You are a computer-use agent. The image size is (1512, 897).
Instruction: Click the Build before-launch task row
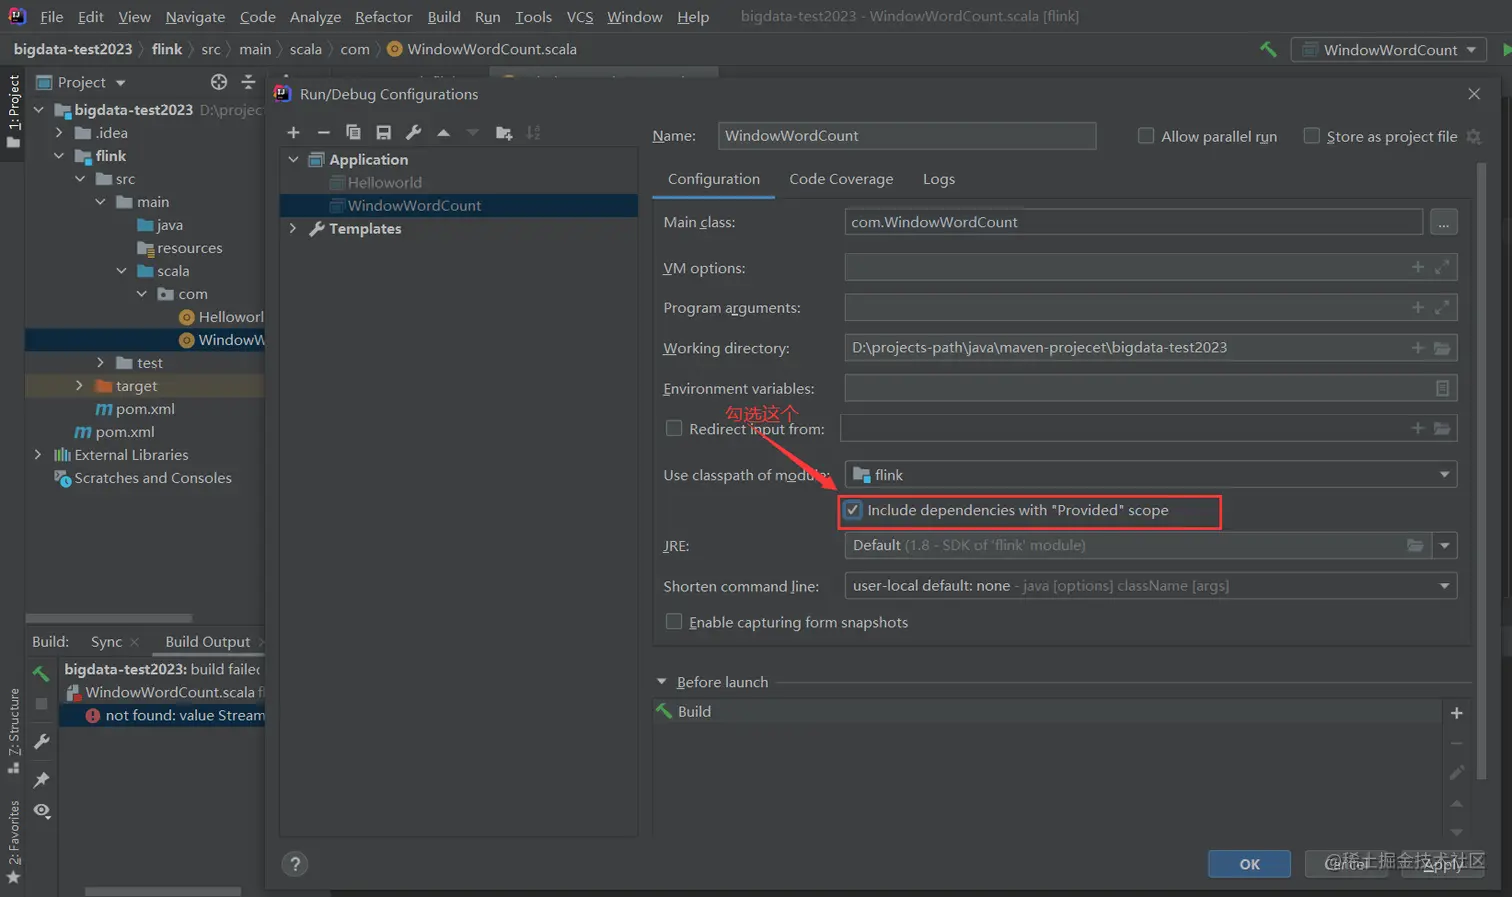[x=1047, y=711]
